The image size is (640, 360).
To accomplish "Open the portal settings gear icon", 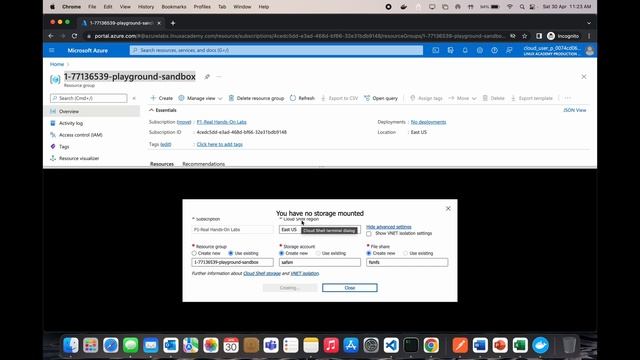I will tap(480, 50).
